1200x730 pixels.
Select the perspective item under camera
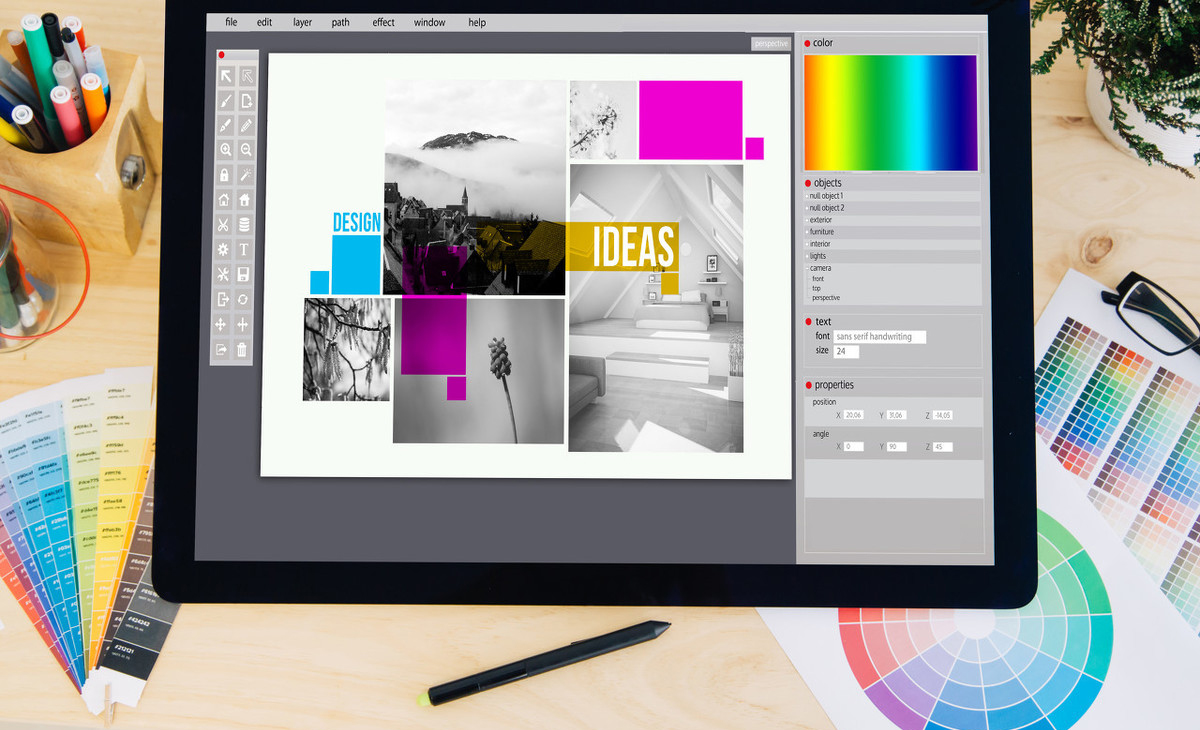pos(826,298)
